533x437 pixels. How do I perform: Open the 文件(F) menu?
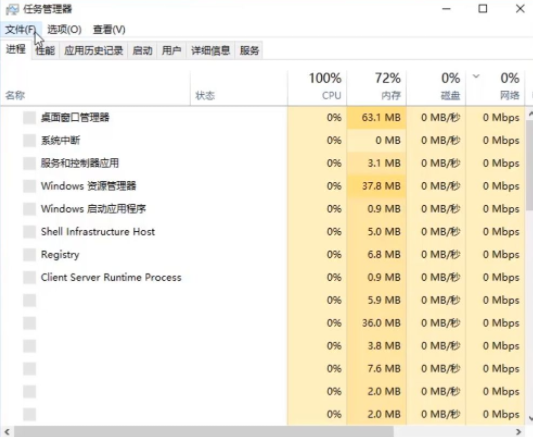pos(20,30)
